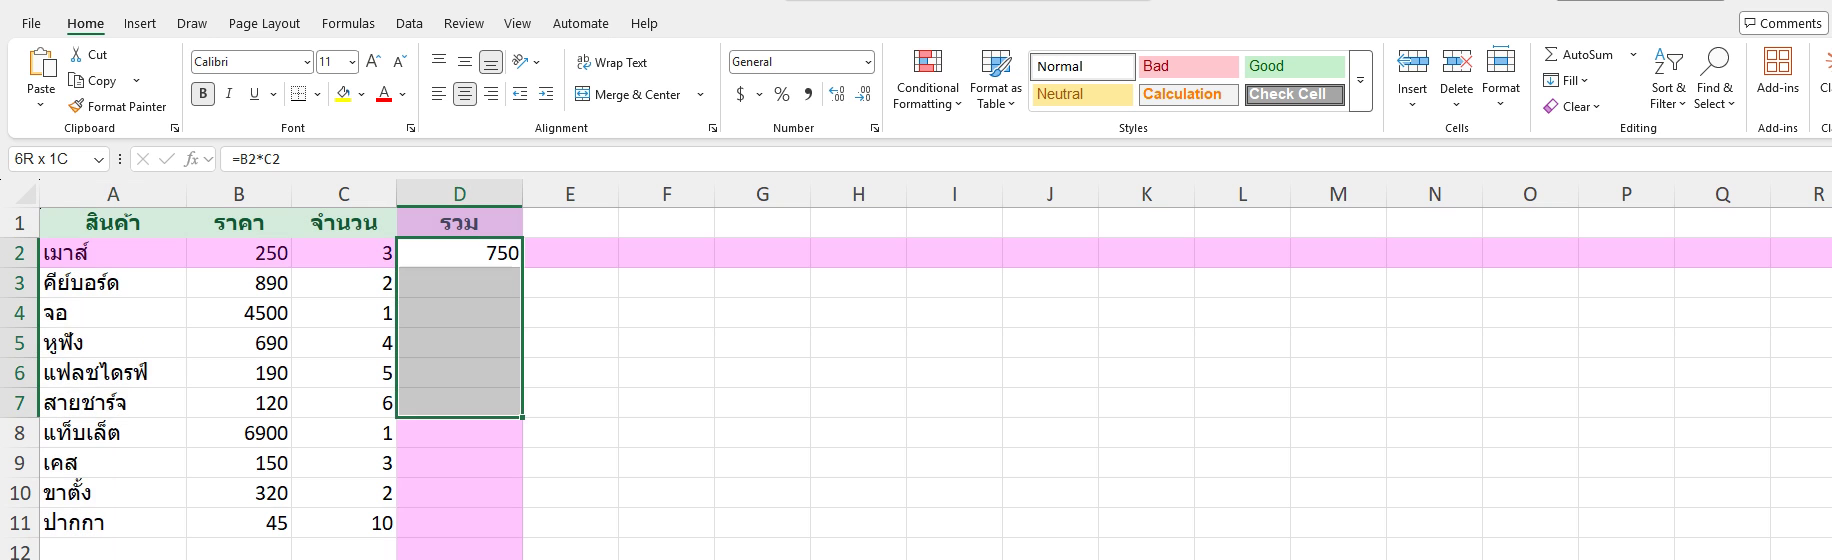Image resolution: width=1832 pixels, height=560 pixels.
Task: Apply the Good cell style
Action: tap(1294, 66)
